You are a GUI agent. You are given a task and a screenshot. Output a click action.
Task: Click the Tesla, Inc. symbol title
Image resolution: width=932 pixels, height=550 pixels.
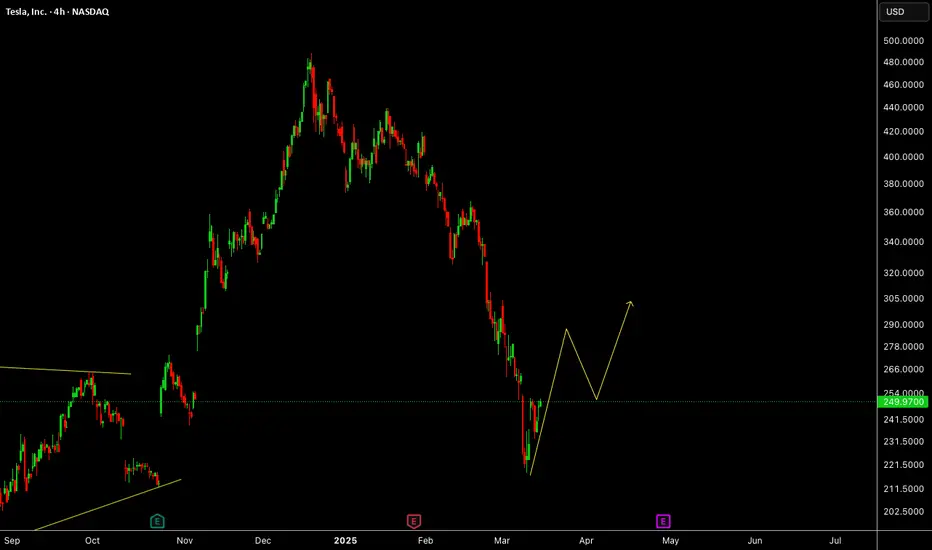[x=57, y=12]
